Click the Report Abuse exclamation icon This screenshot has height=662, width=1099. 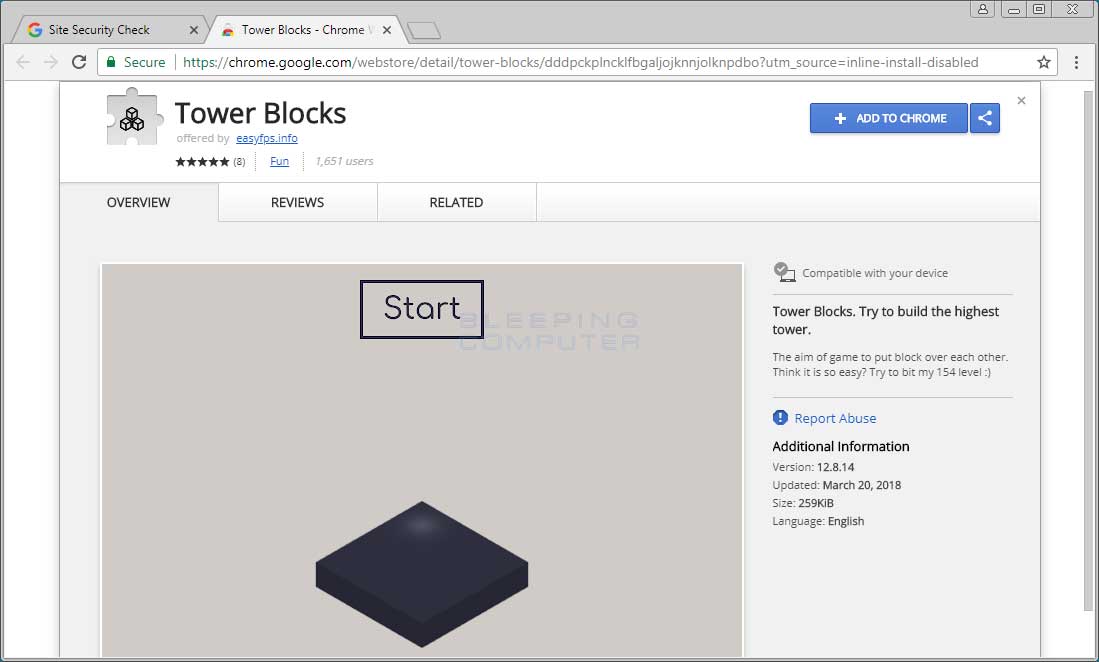tap(780, 417)
